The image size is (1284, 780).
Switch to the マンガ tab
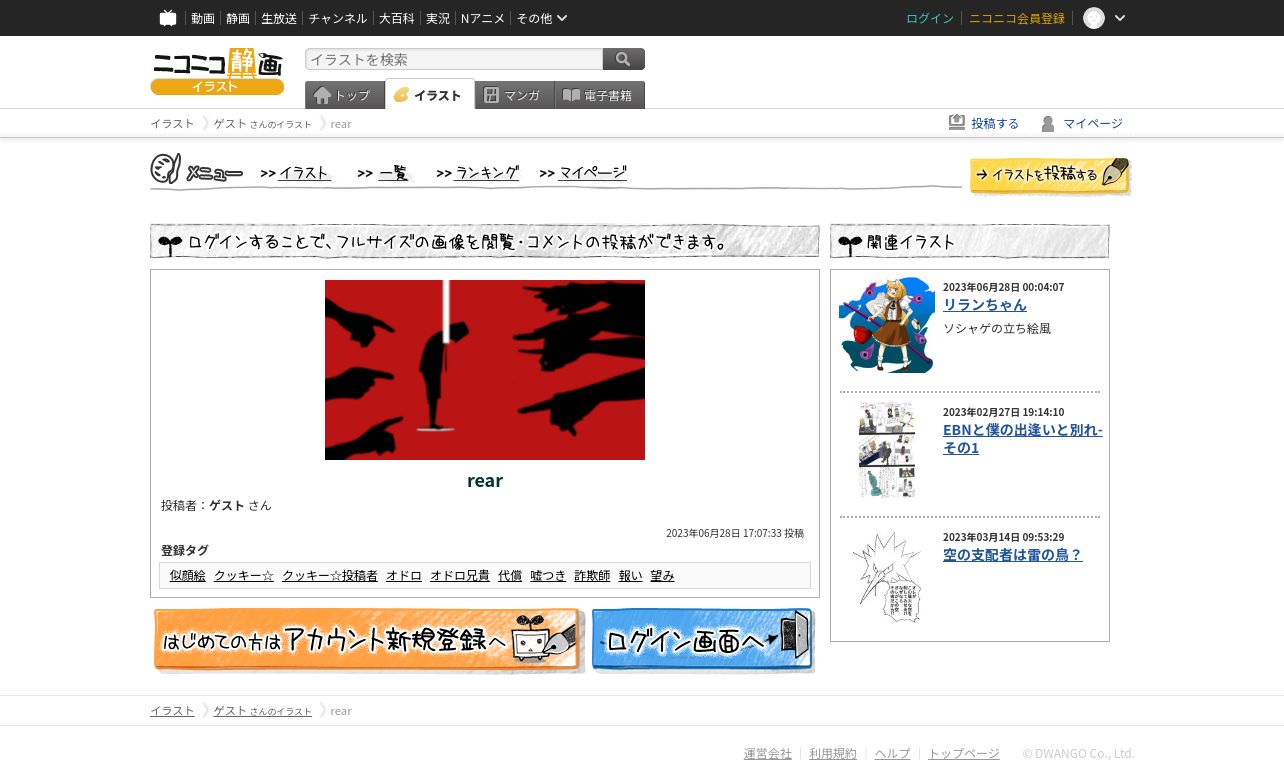[x=515, y=95]
